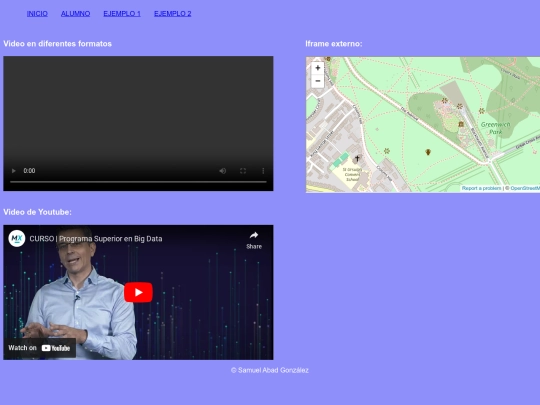The height and width of the screenshot is (405, 540).
Task: Click the heading Video de Youtube:
Action: [38, 212]
